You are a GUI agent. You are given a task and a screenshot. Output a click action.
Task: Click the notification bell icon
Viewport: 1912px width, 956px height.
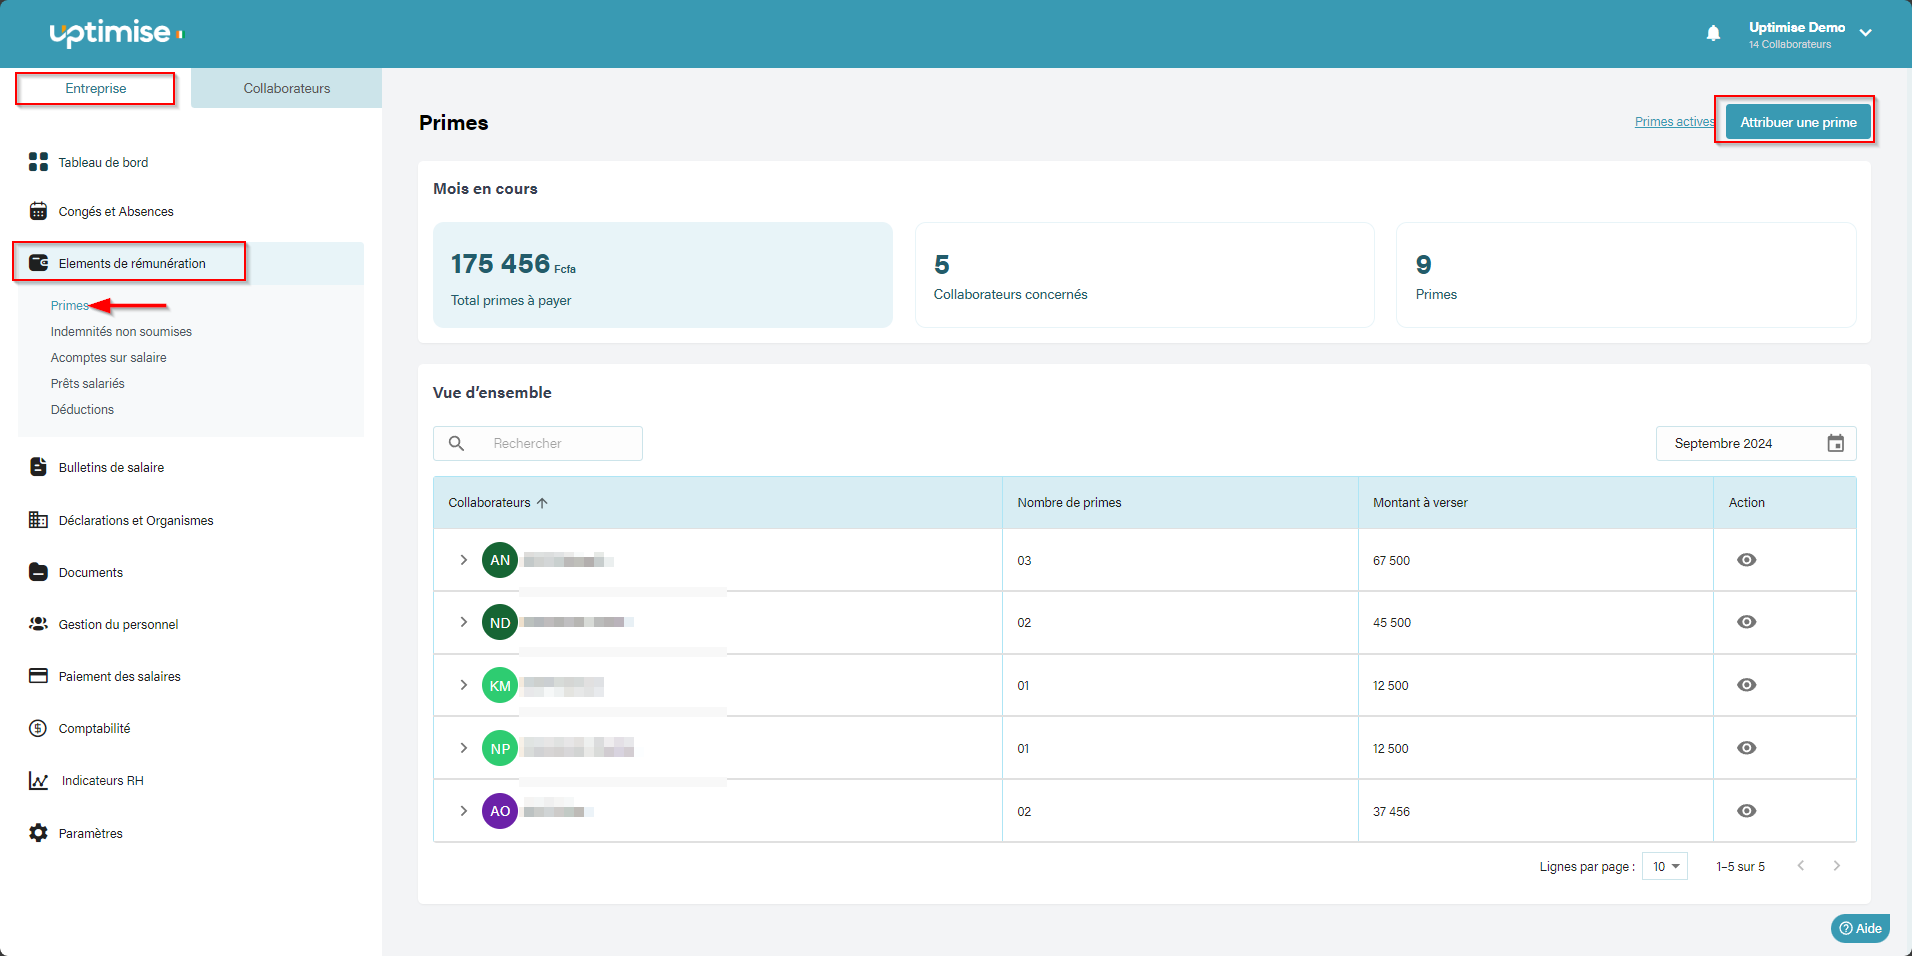point(1713,34)
